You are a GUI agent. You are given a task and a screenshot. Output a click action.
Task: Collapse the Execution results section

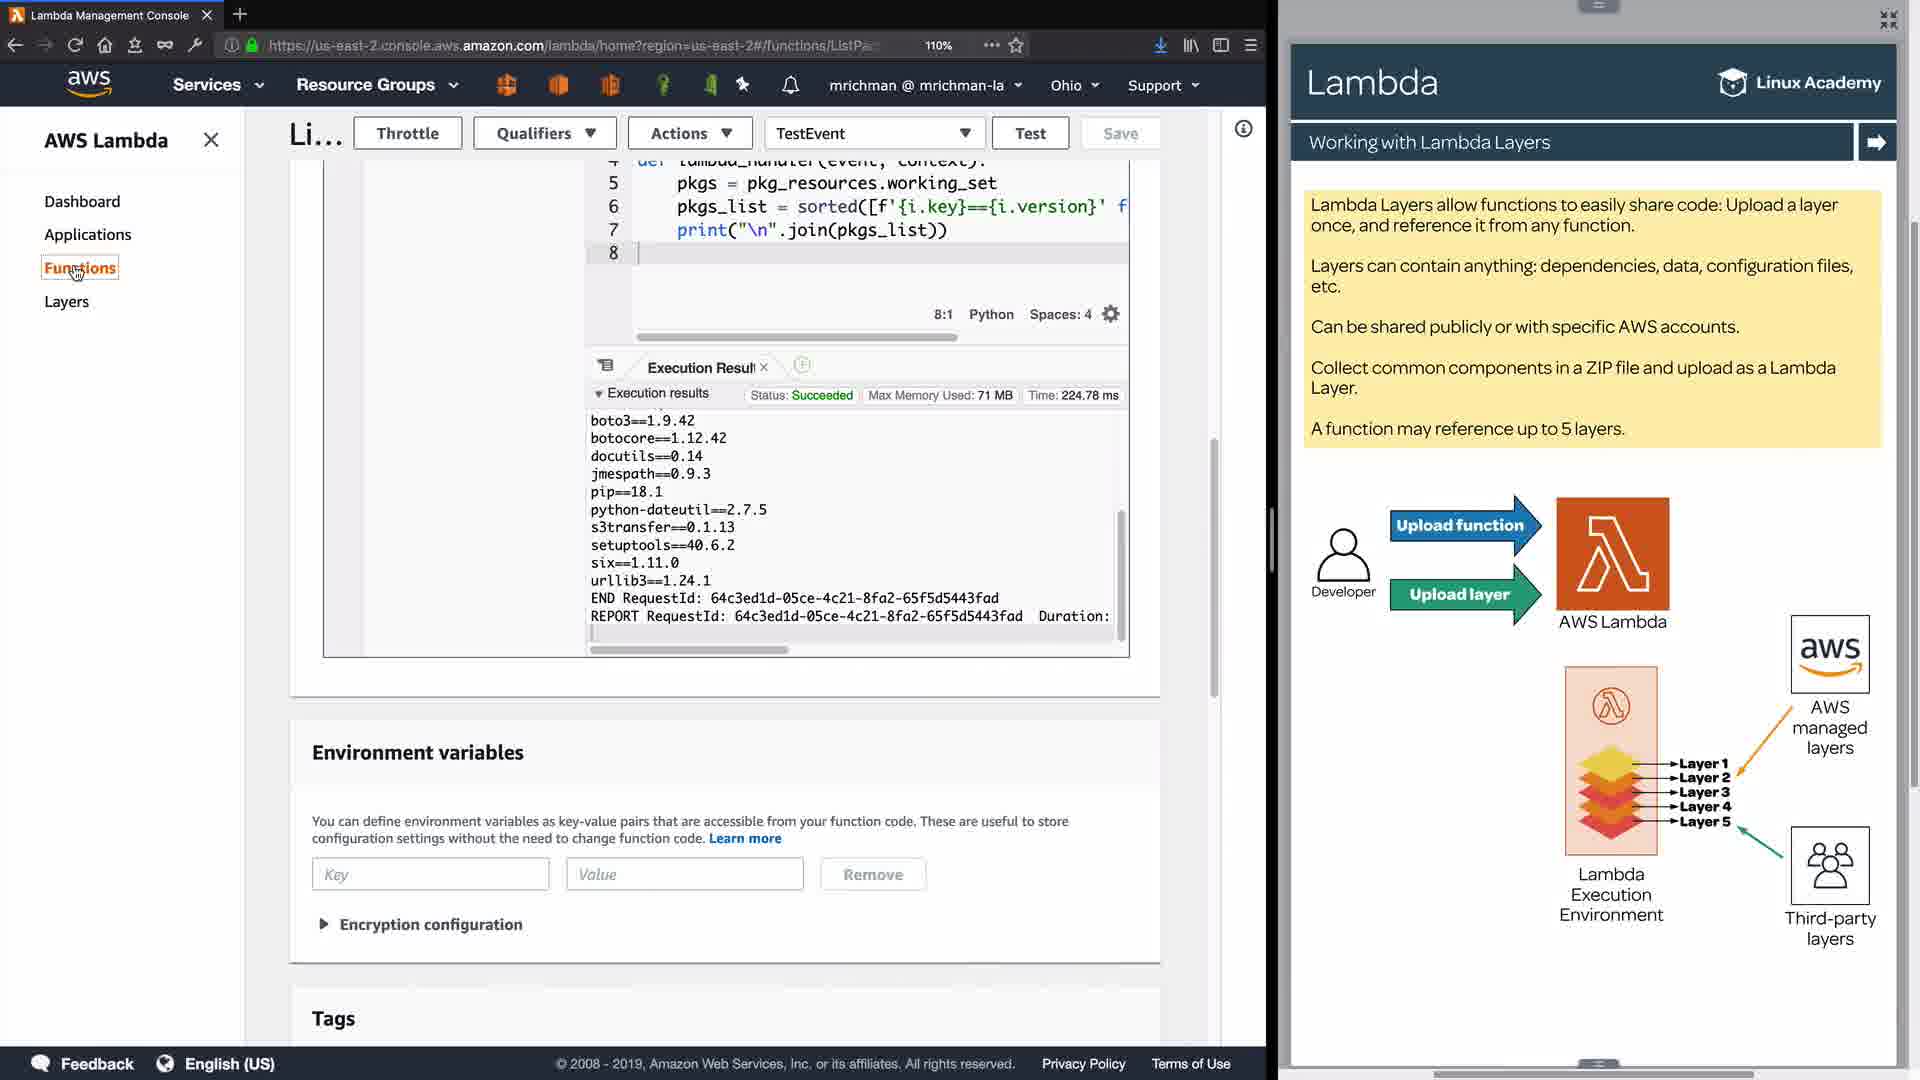tap(599, 394)
